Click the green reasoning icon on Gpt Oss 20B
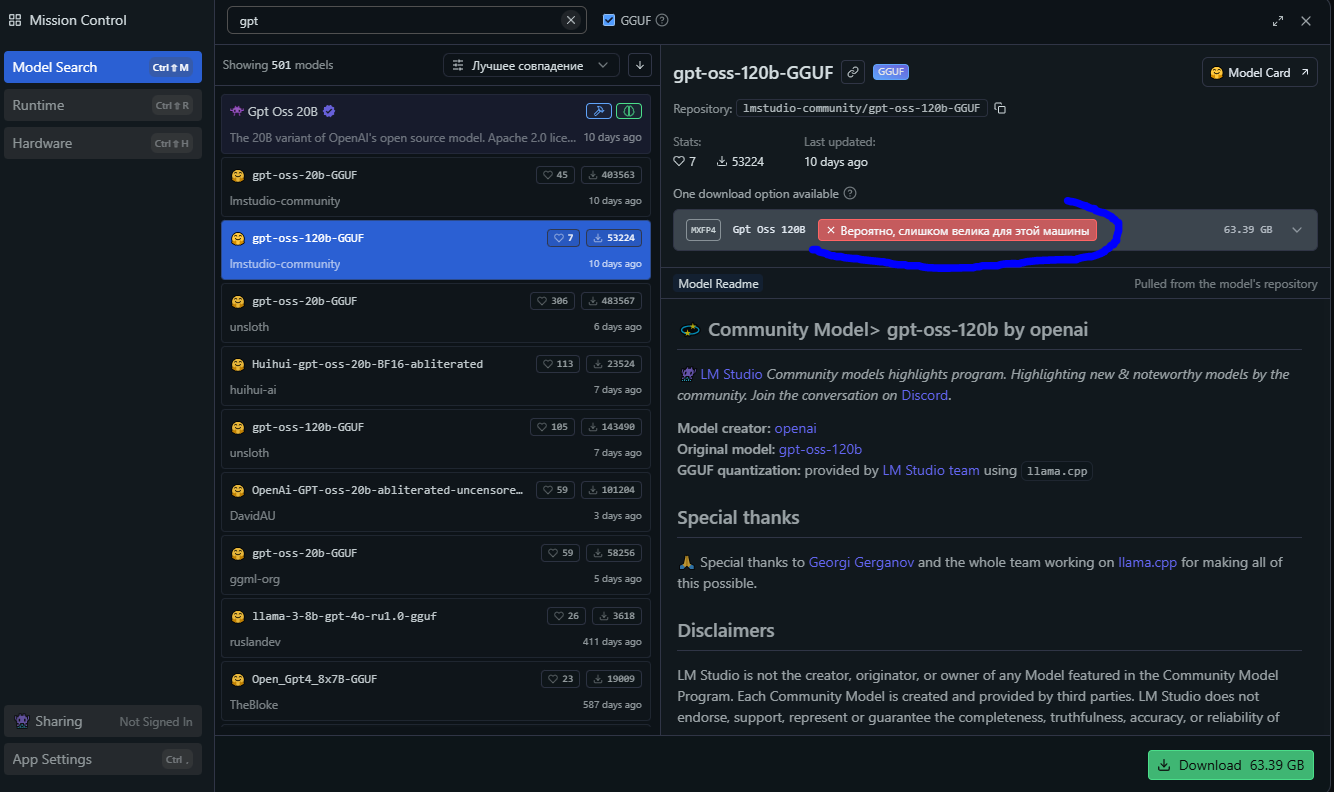This screenshot has height=792, width=1334. (x=629, y=111)
